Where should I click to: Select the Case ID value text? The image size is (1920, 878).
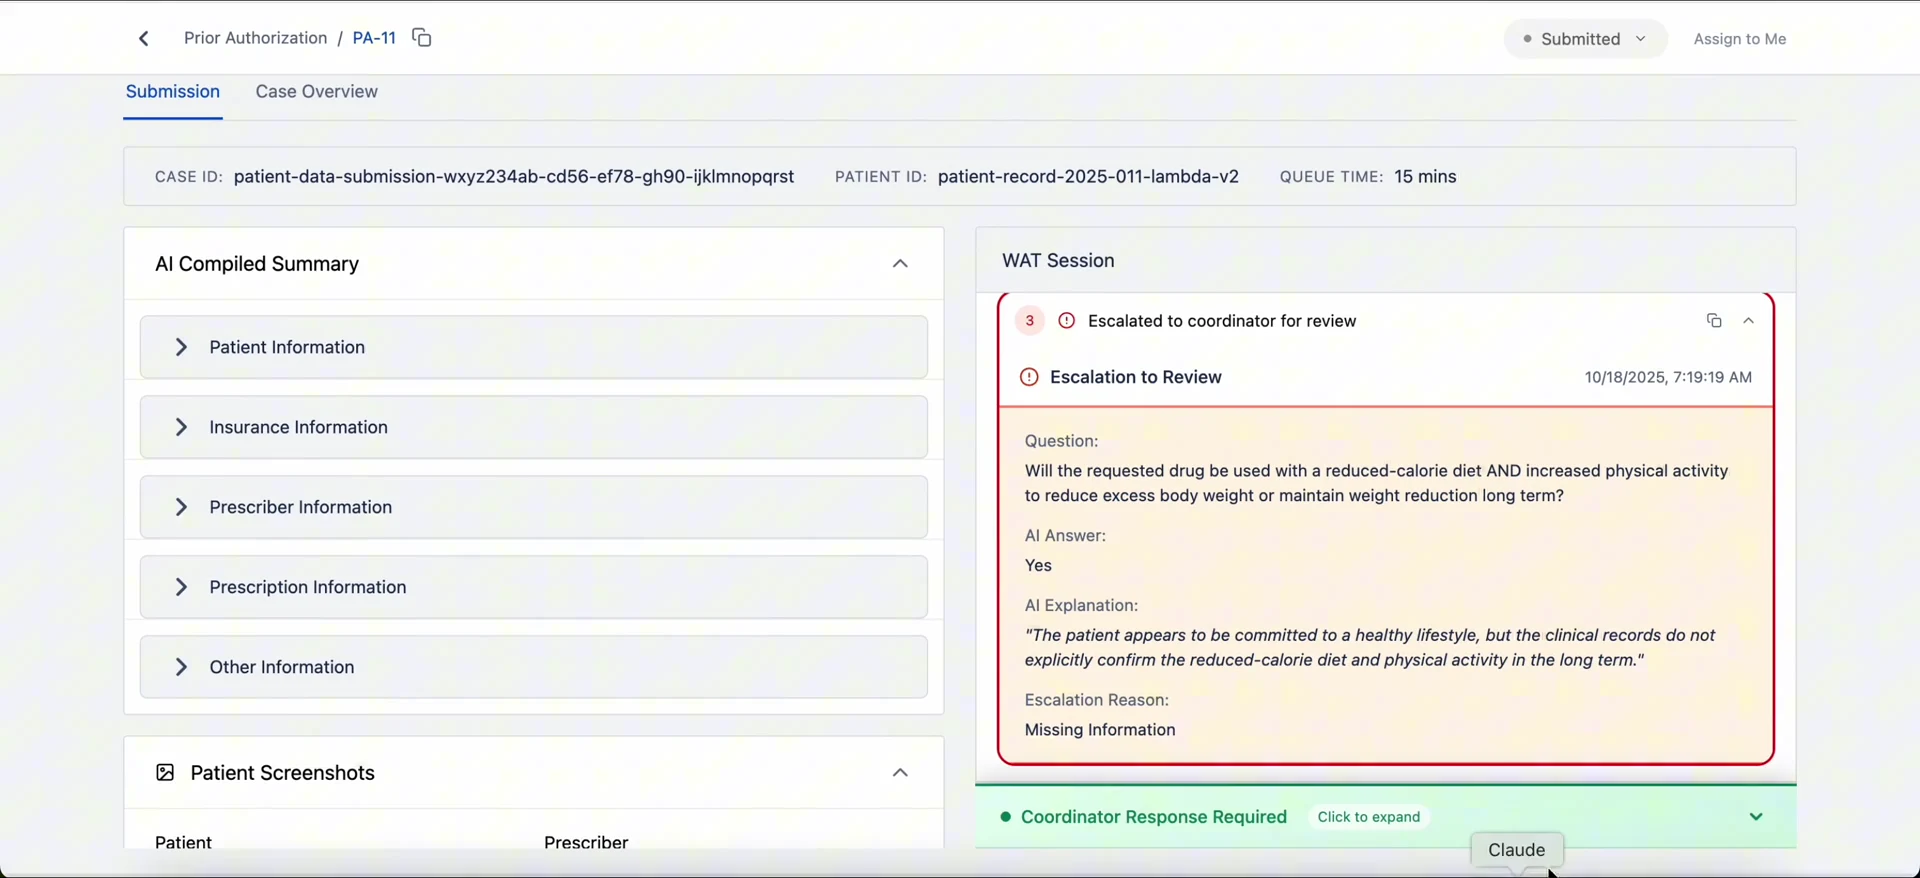coord(514,177)
